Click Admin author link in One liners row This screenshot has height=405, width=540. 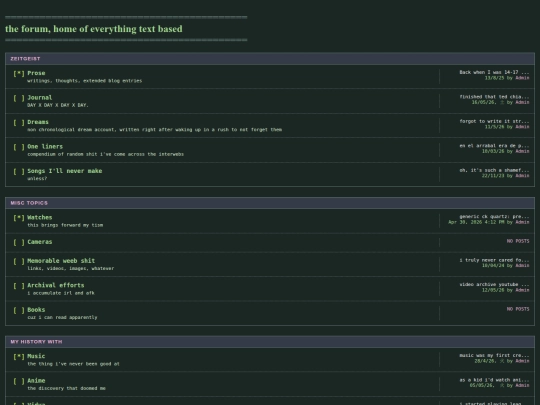[522, 152]
